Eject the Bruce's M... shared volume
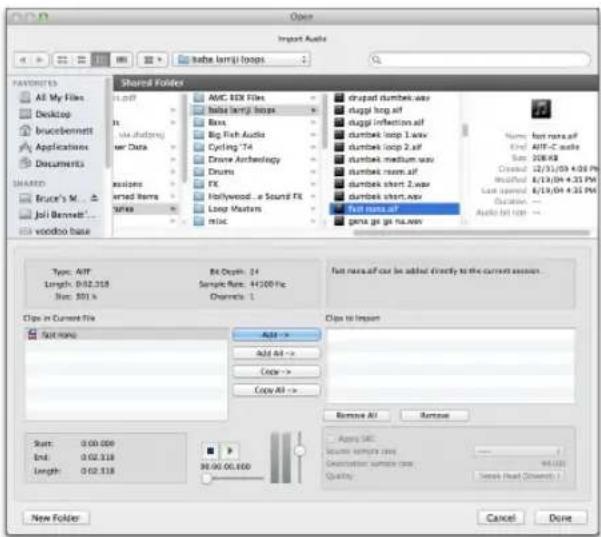The width and height of the screenshot is (601, 537). [94, 198]
